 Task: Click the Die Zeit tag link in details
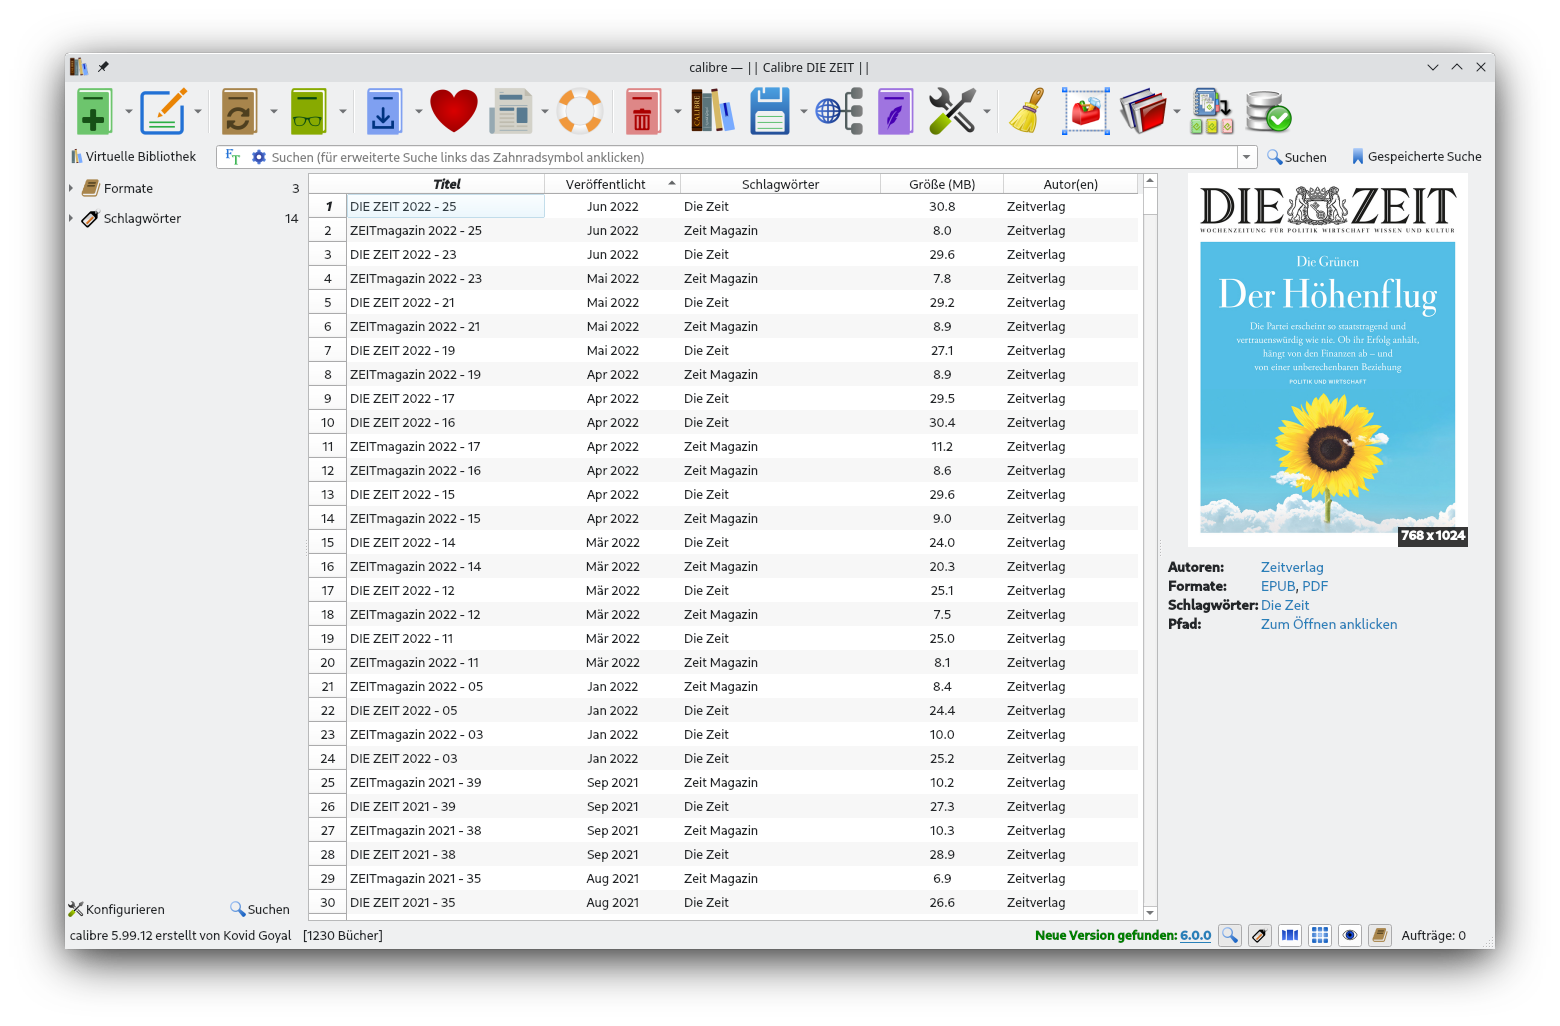tap(1285, 605)
